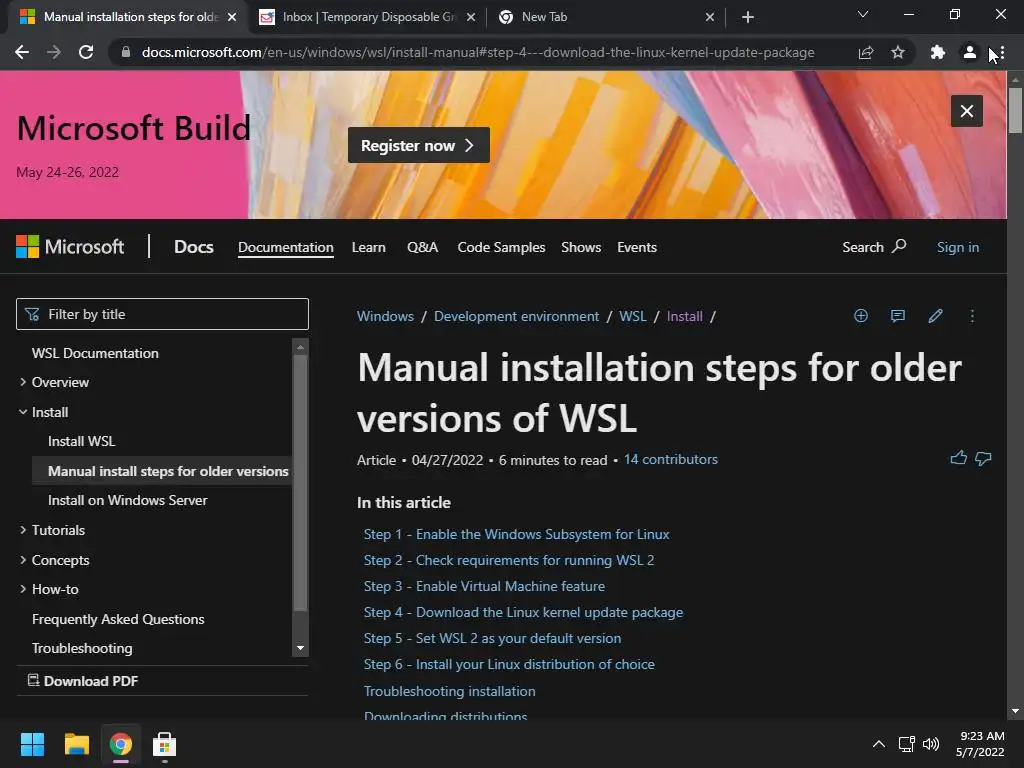Open a new tab with the plus button
This screenshot has width=1024, height=768.
[748, 17]
